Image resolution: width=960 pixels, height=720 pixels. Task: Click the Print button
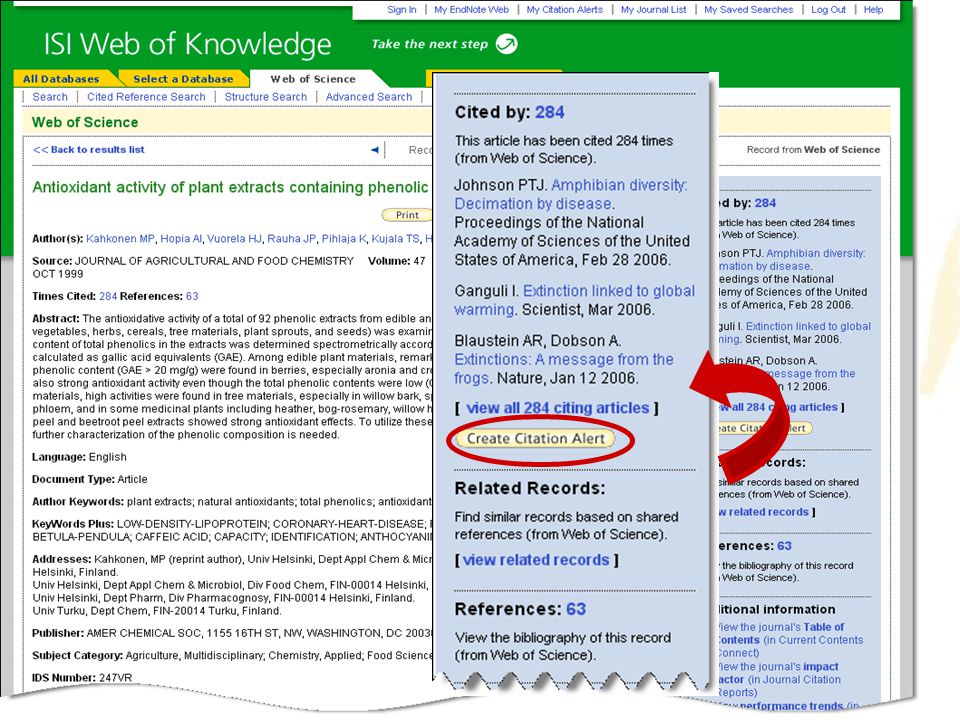[407, 215]
